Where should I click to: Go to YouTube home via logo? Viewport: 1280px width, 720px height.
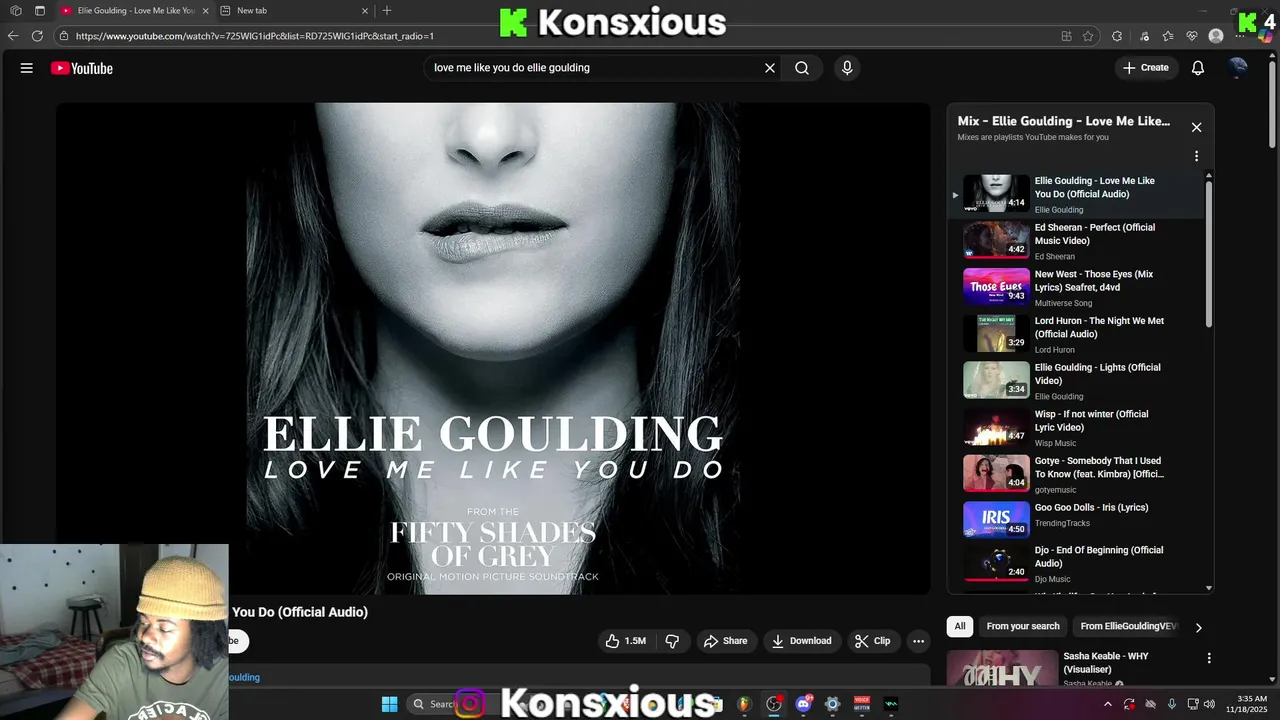[82, 68]
